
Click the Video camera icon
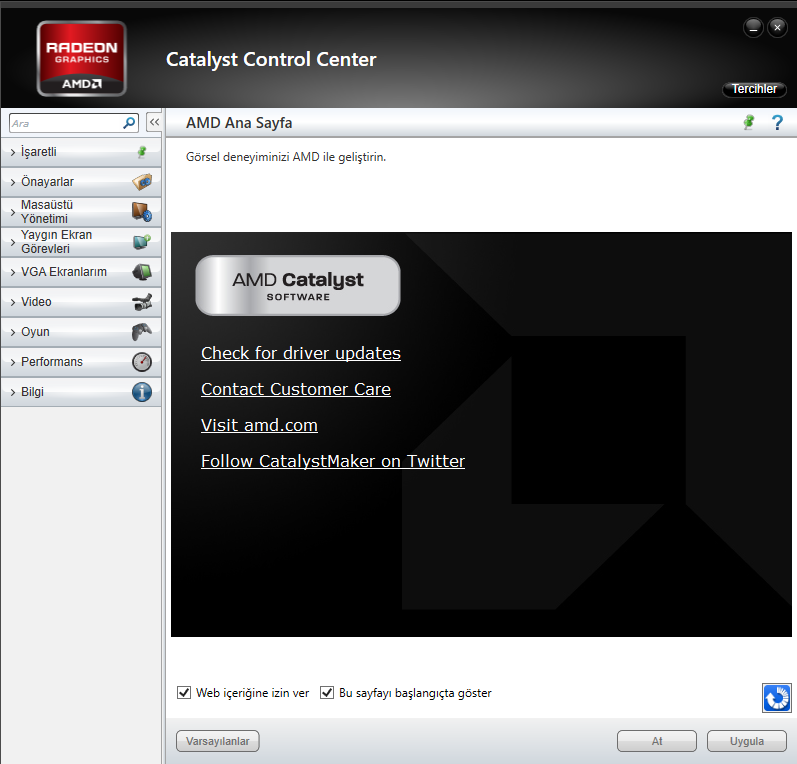pyautogui.click(x=142, y=302)
